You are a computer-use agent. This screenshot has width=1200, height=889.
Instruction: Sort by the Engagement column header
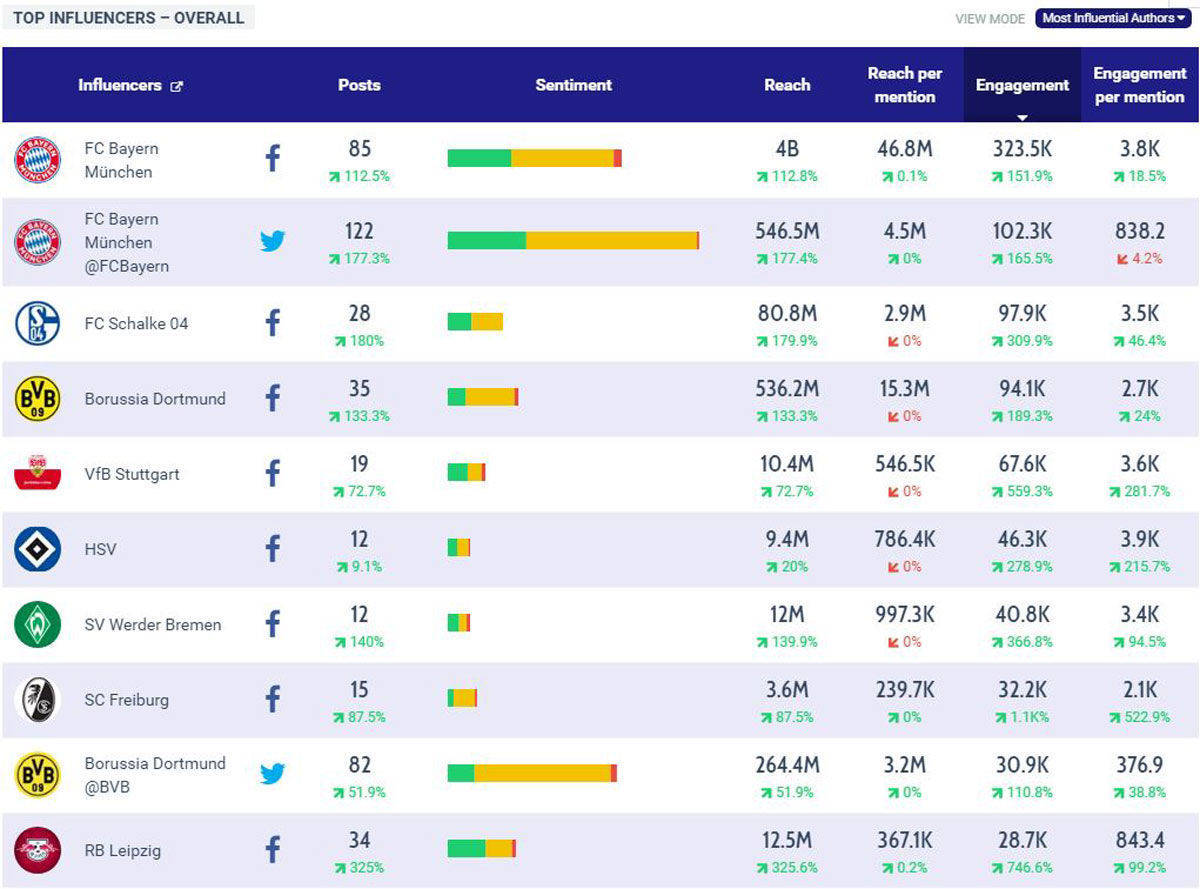click(1022, 86)
